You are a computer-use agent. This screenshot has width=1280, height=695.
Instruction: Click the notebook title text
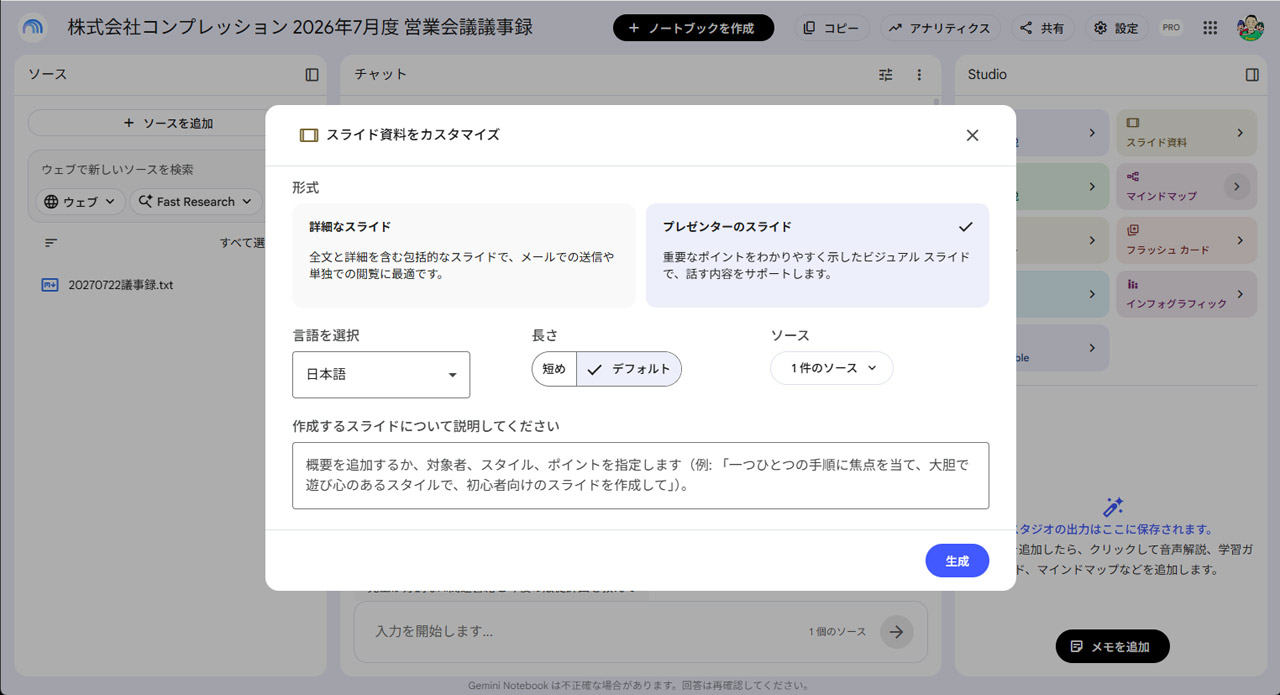[299, 28]
